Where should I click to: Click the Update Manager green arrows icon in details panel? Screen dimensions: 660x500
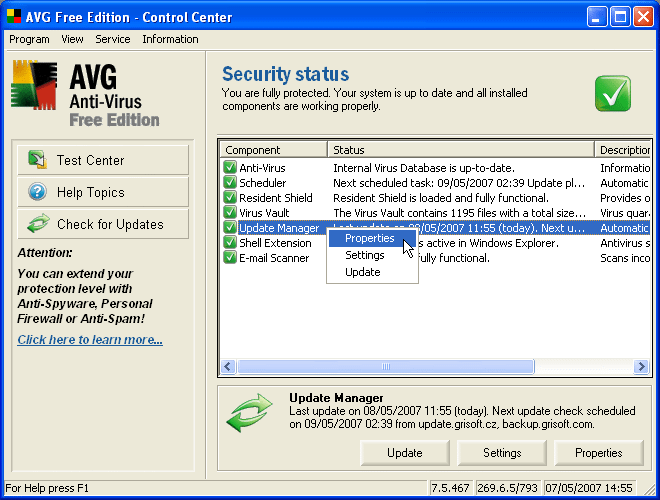click(250, 413)
